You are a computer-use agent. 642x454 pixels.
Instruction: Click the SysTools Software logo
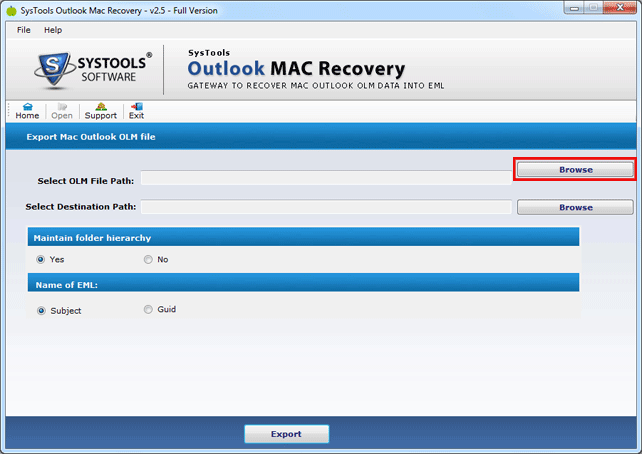(x=93, y=70)
